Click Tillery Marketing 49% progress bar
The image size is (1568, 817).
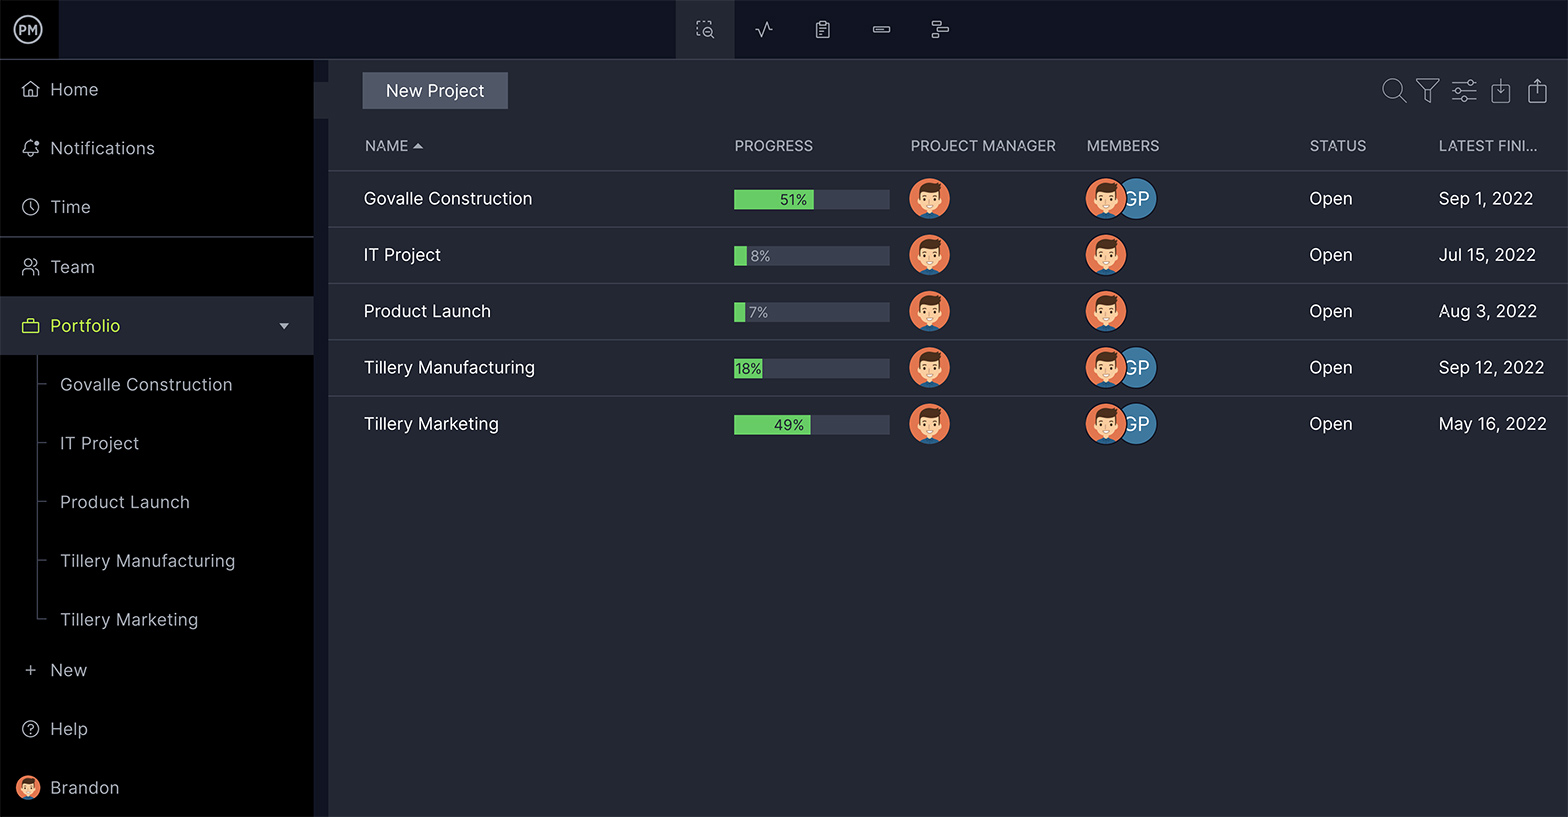click(811, 425)
